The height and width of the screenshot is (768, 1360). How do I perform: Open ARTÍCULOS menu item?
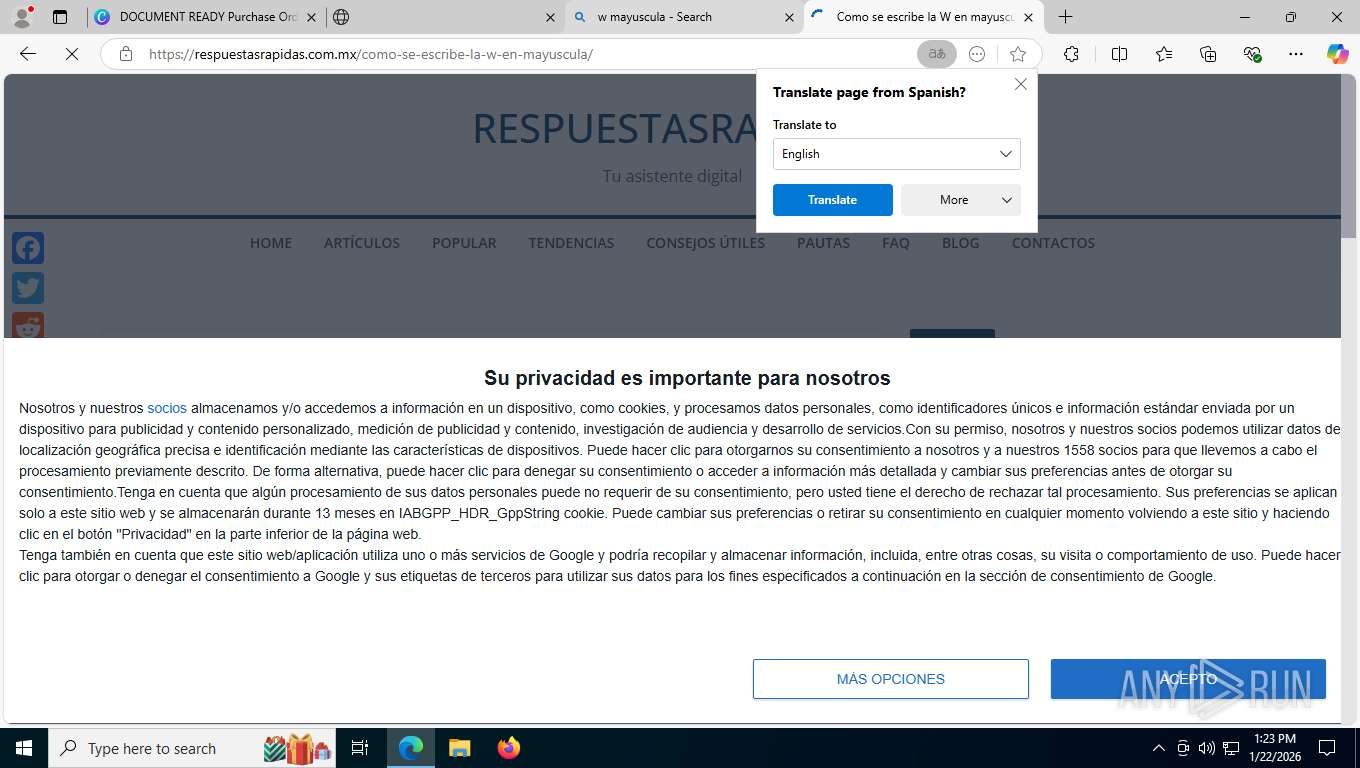(362, 243)
